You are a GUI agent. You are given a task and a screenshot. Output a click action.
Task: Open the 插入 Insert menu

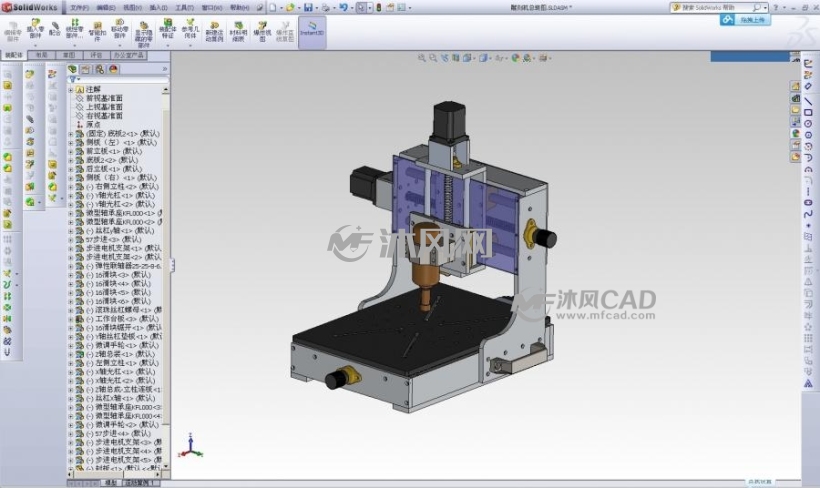click(158, 8)
